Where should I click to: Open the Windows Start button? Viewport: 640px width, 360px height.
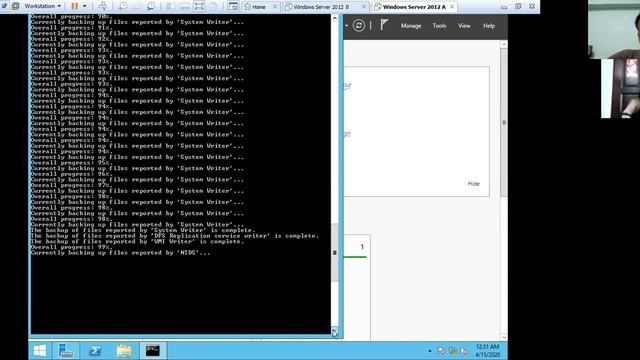[x=40, y=351]
